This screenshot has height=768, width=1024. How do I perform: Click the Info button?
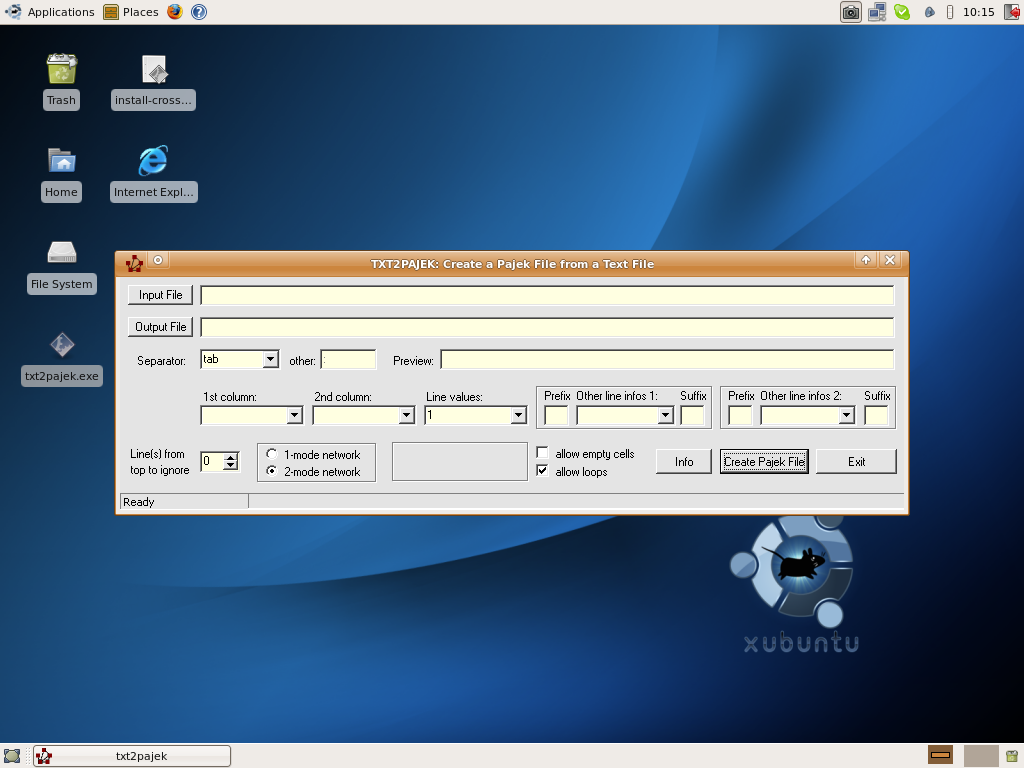[x=683, y=461]
